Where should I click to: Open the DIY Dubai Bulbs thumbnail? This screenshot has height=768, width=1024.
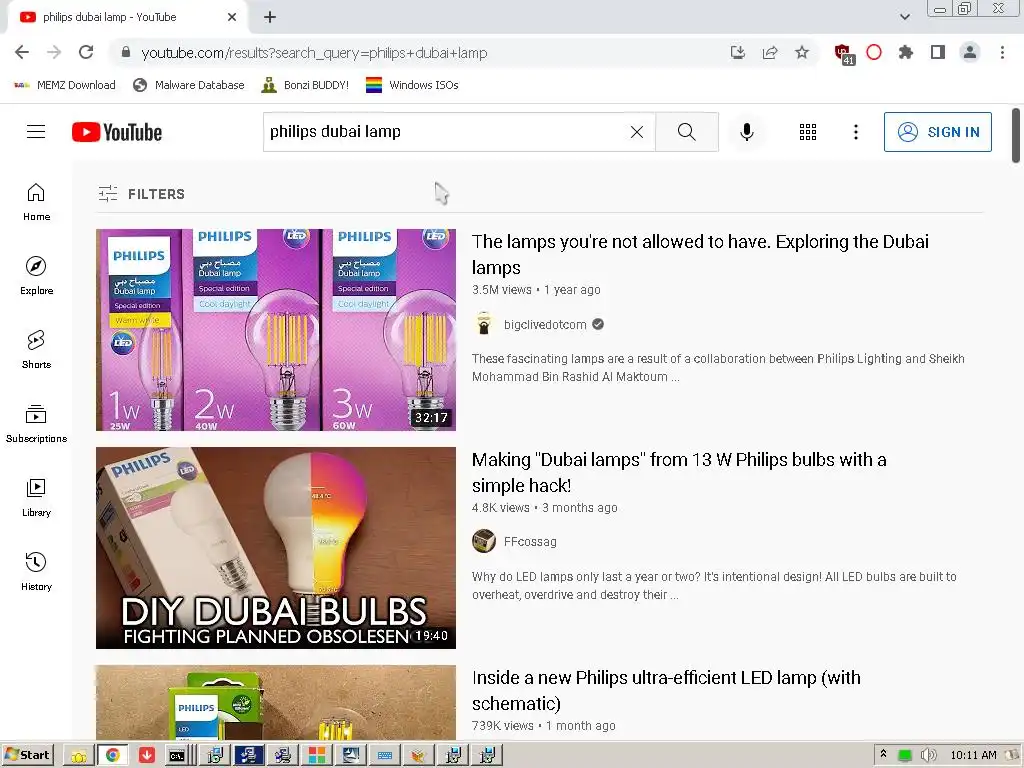(276, 548)
